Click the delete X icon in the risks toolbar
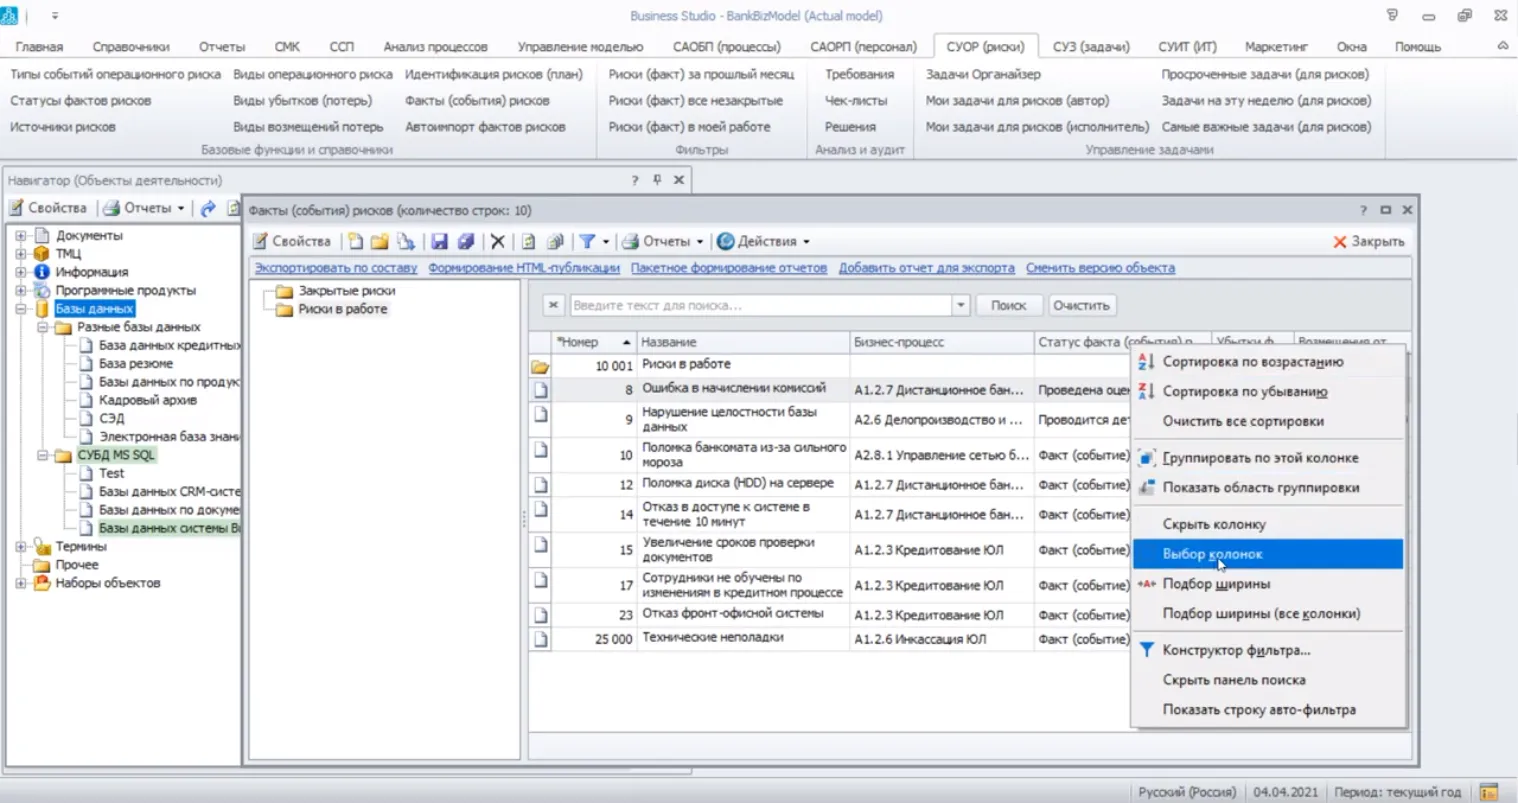The image size is (1518, 803). tap(497, 241)
